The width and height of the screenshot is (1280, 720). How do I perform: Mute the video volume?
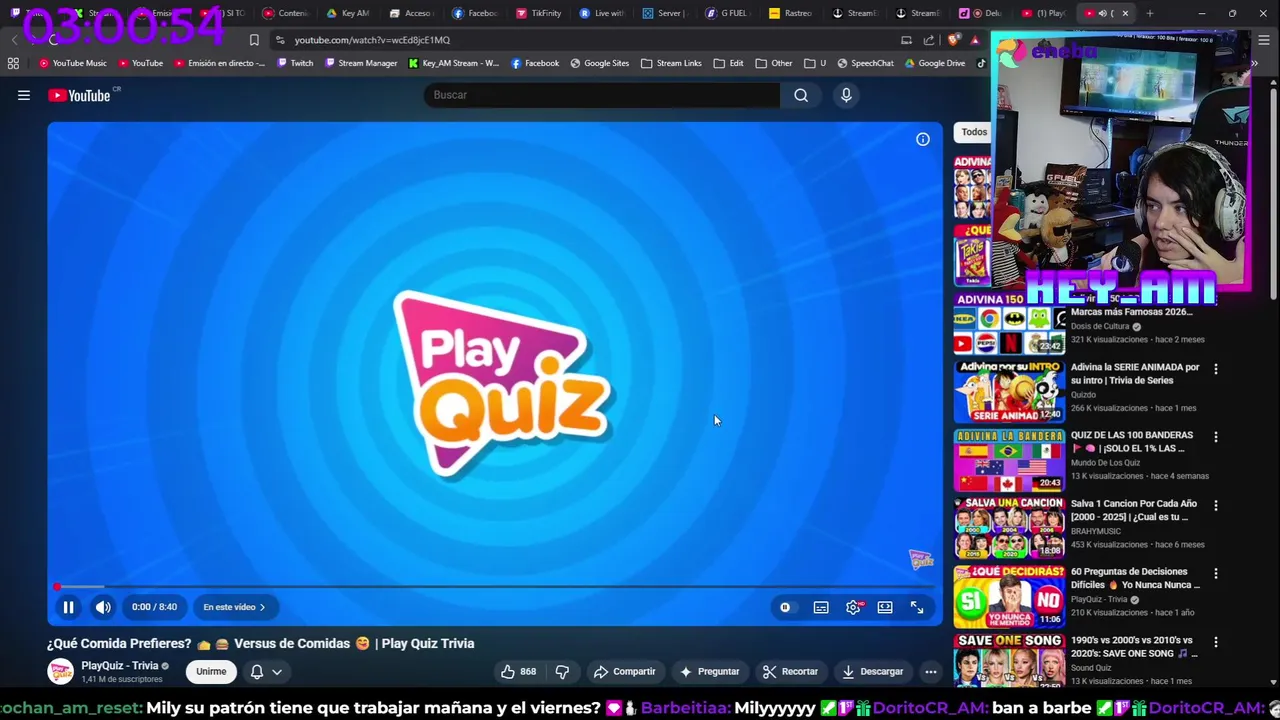pyautogui.click(x=103, y=607)
